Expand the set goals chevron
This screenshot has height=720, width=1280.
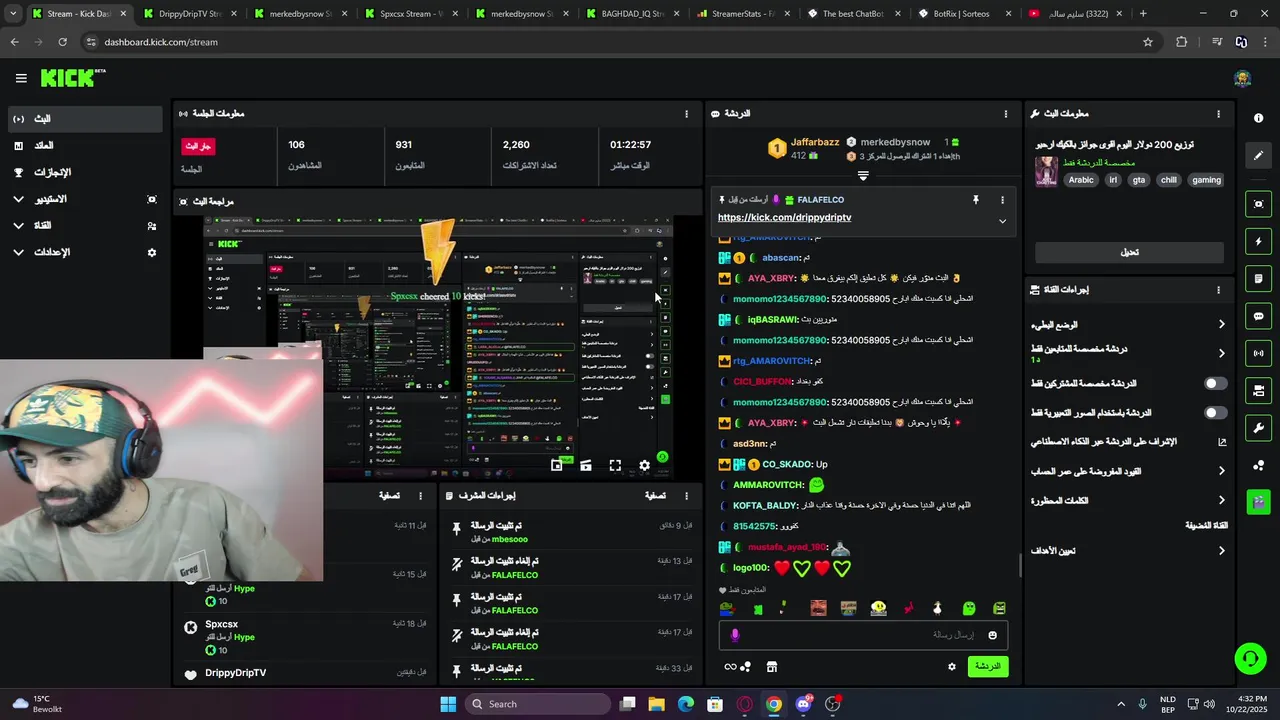1221,551
